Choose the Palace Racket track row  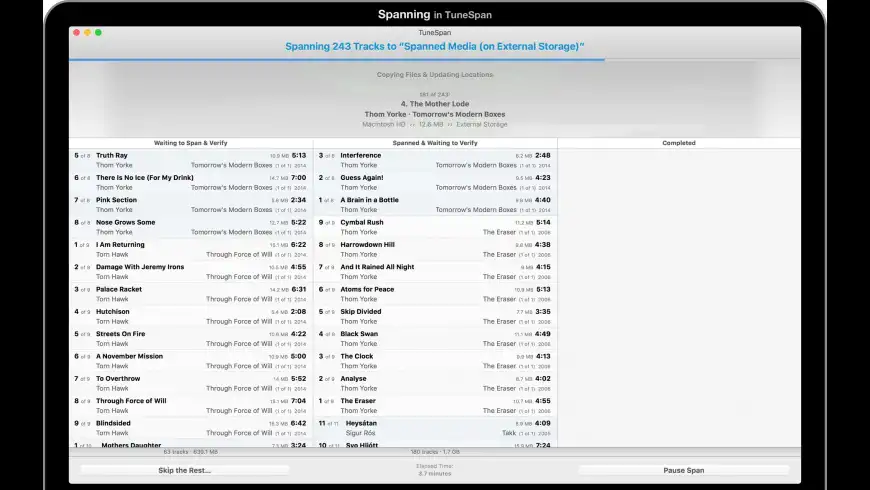point(190,294)
